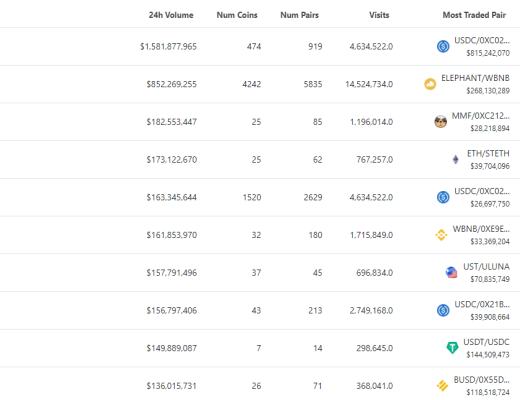Select the $156,797,406 volume cell
The image size is (520, 400).
(172, 310)
